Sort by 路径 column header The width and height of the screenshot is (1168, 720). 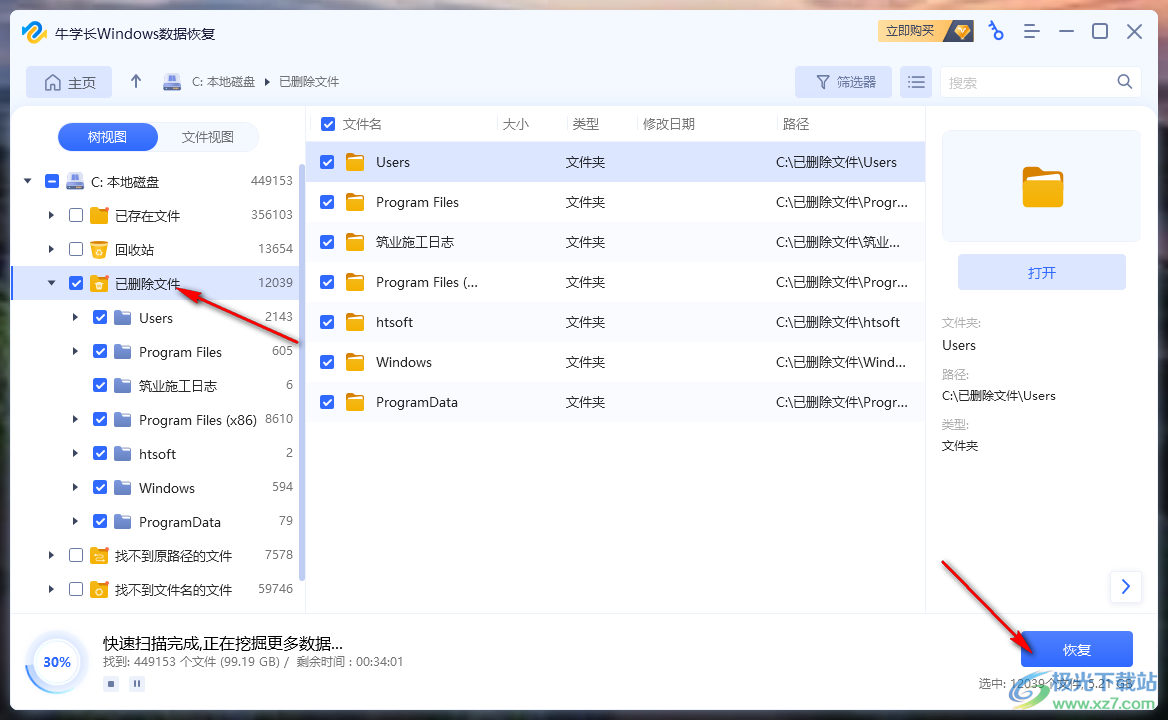[x=796, y=124]
